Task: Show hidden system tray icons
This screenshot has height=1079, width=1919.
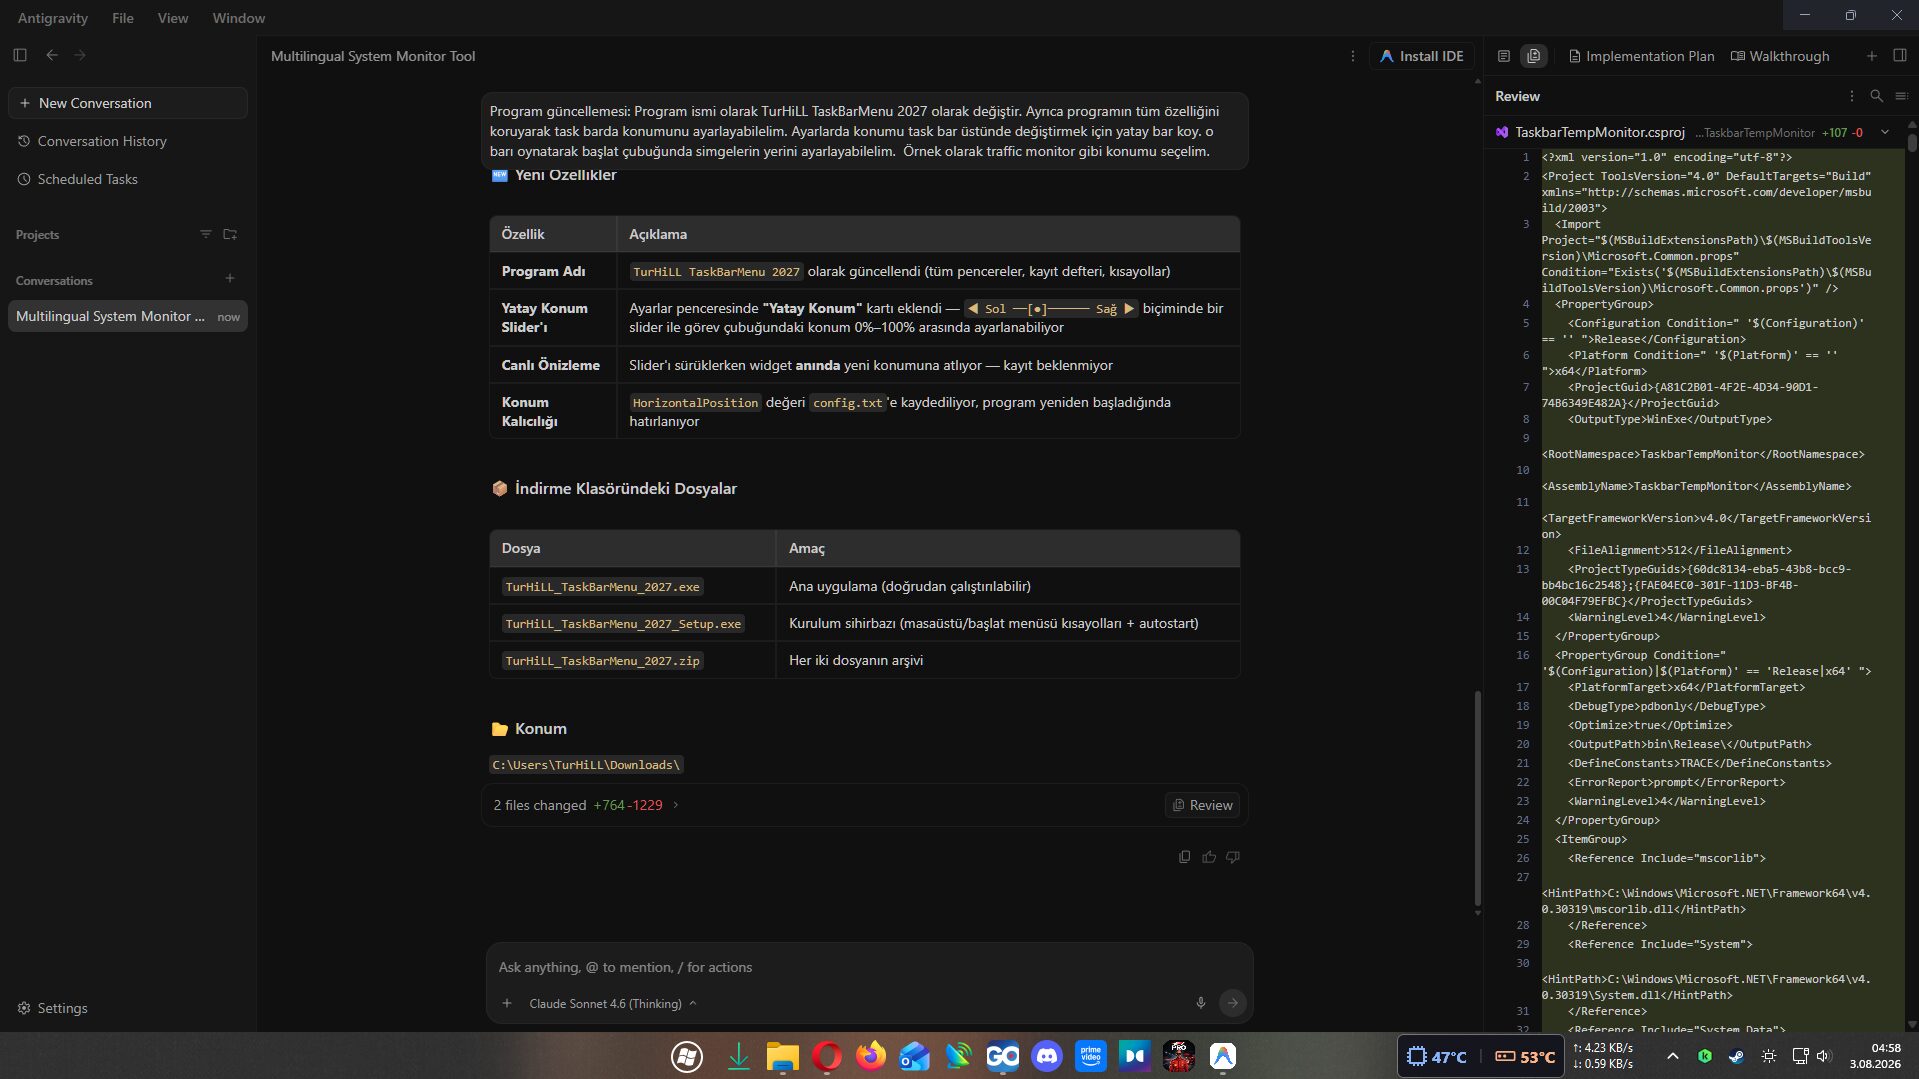Action: [x=1672, y=1056]
